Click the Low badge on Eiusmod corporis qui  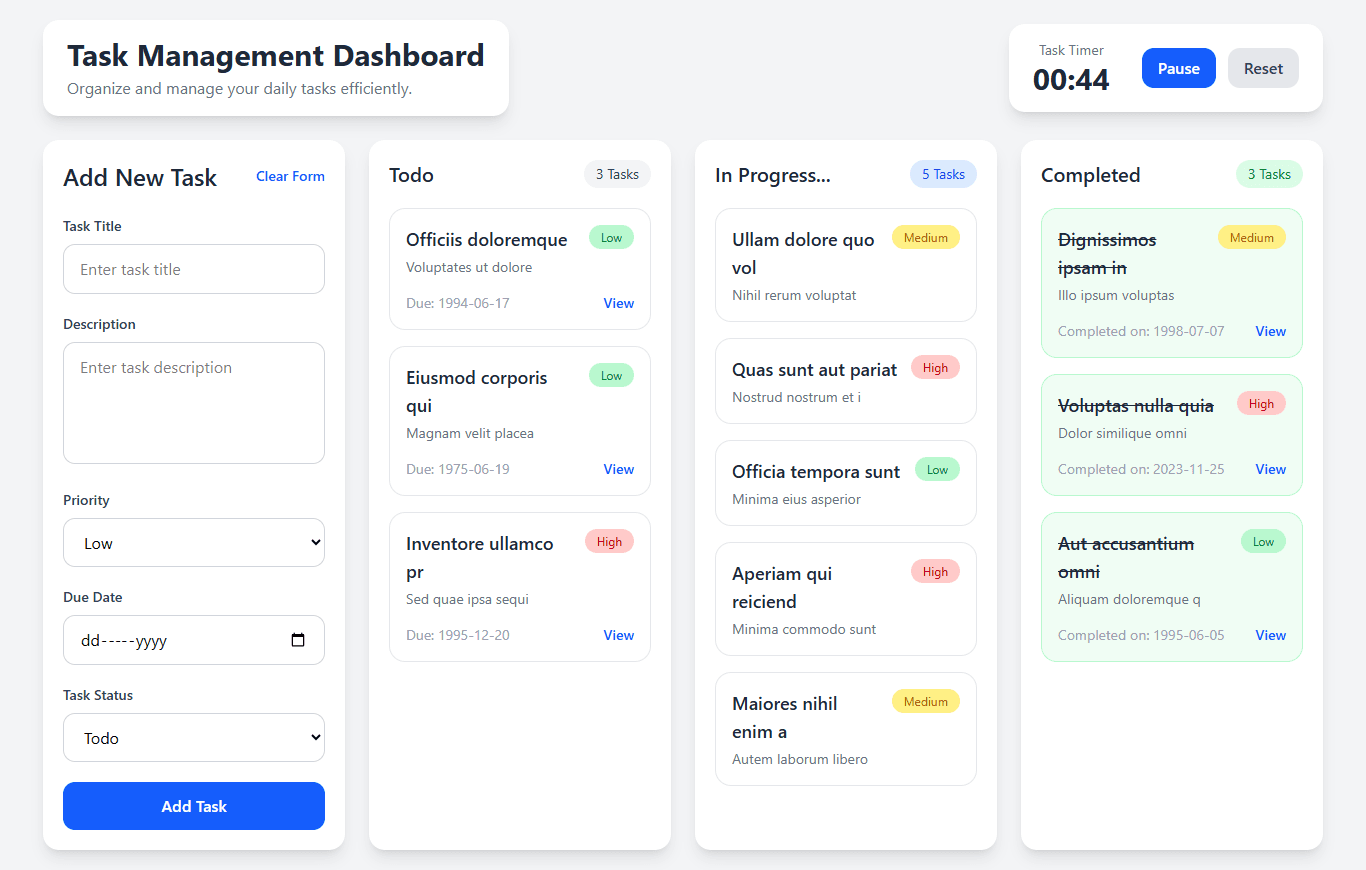pos(611,376)
